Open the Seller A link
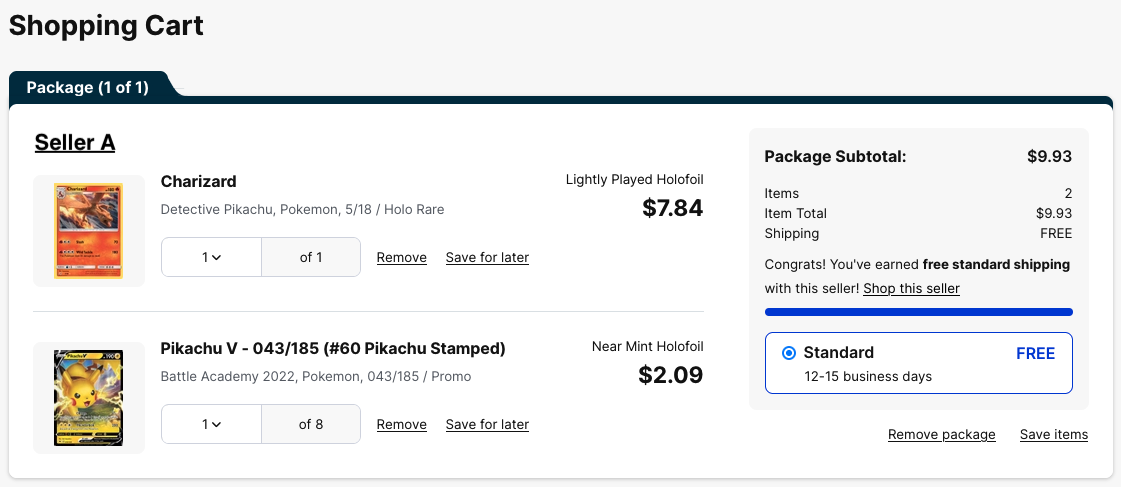This screenshot has height=487, width=1121. point(75,142)
